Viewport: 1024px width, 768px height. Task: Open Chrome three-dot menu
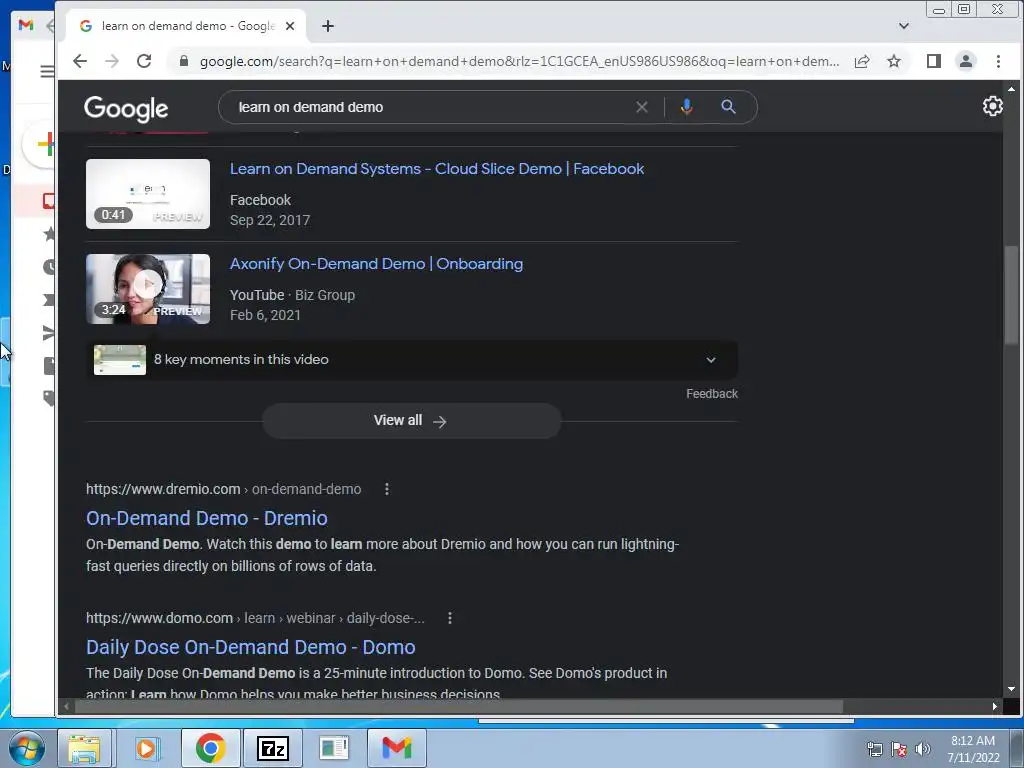pos(998,61)
